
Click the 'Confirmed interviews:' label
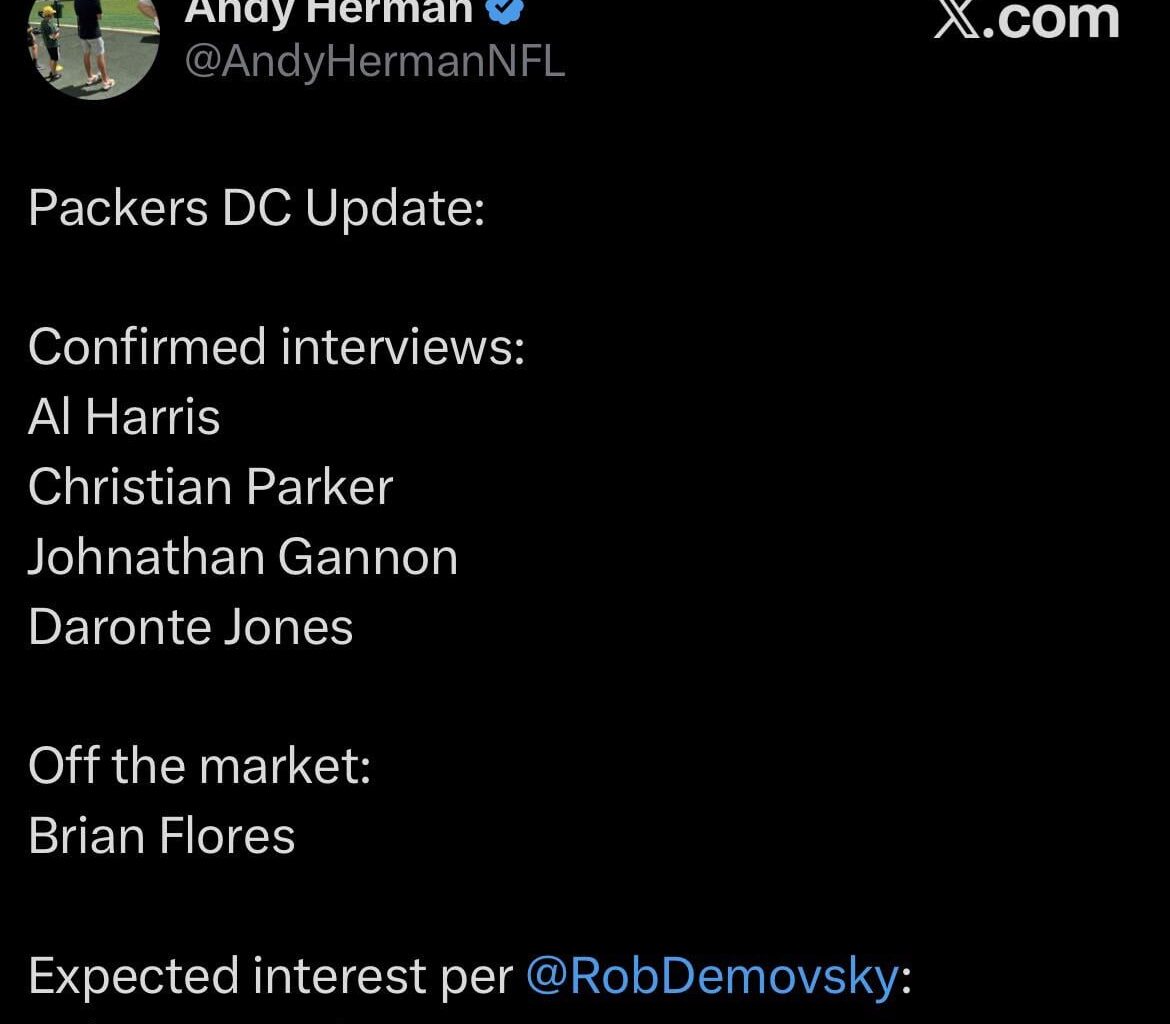[x=276, y=347]
